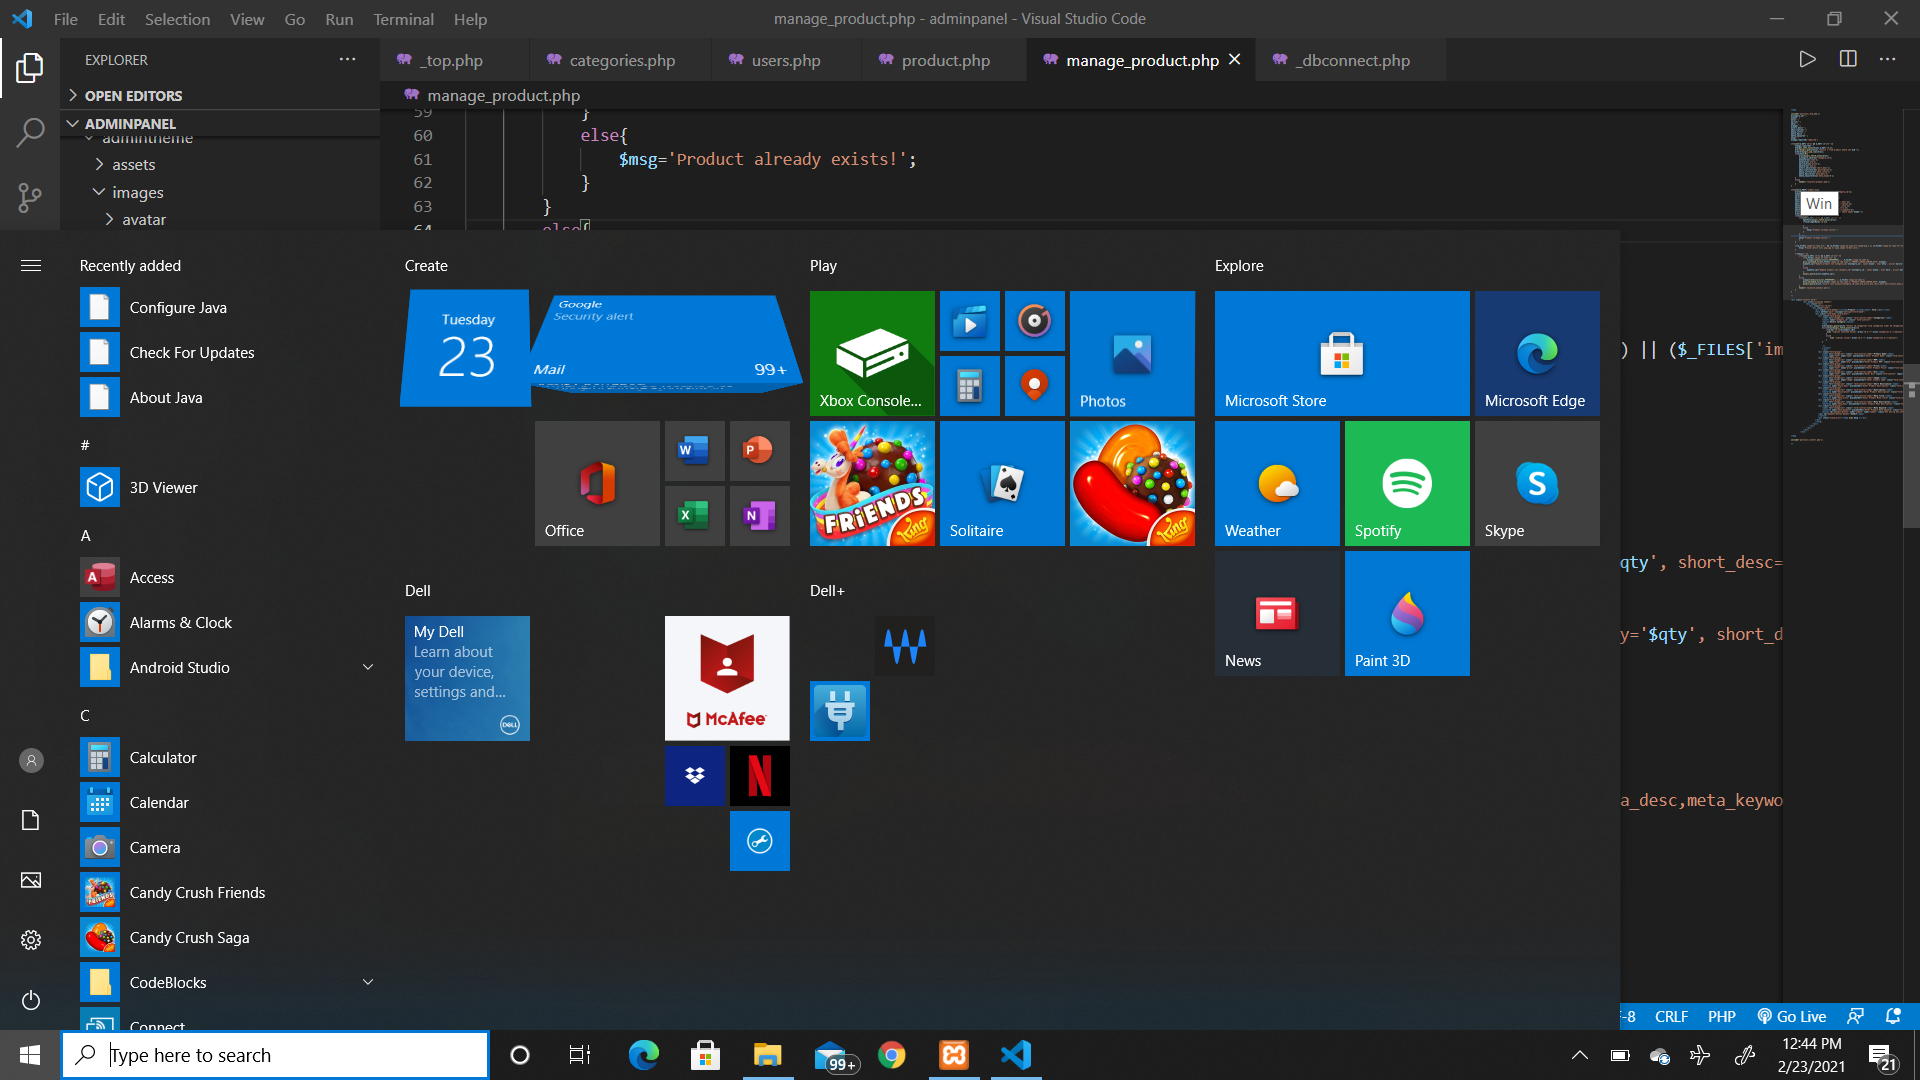Click the Type here to search box
The width and height of the screenshot is (1920, 1080).
pyautogui.click(x=275, y=1055)
